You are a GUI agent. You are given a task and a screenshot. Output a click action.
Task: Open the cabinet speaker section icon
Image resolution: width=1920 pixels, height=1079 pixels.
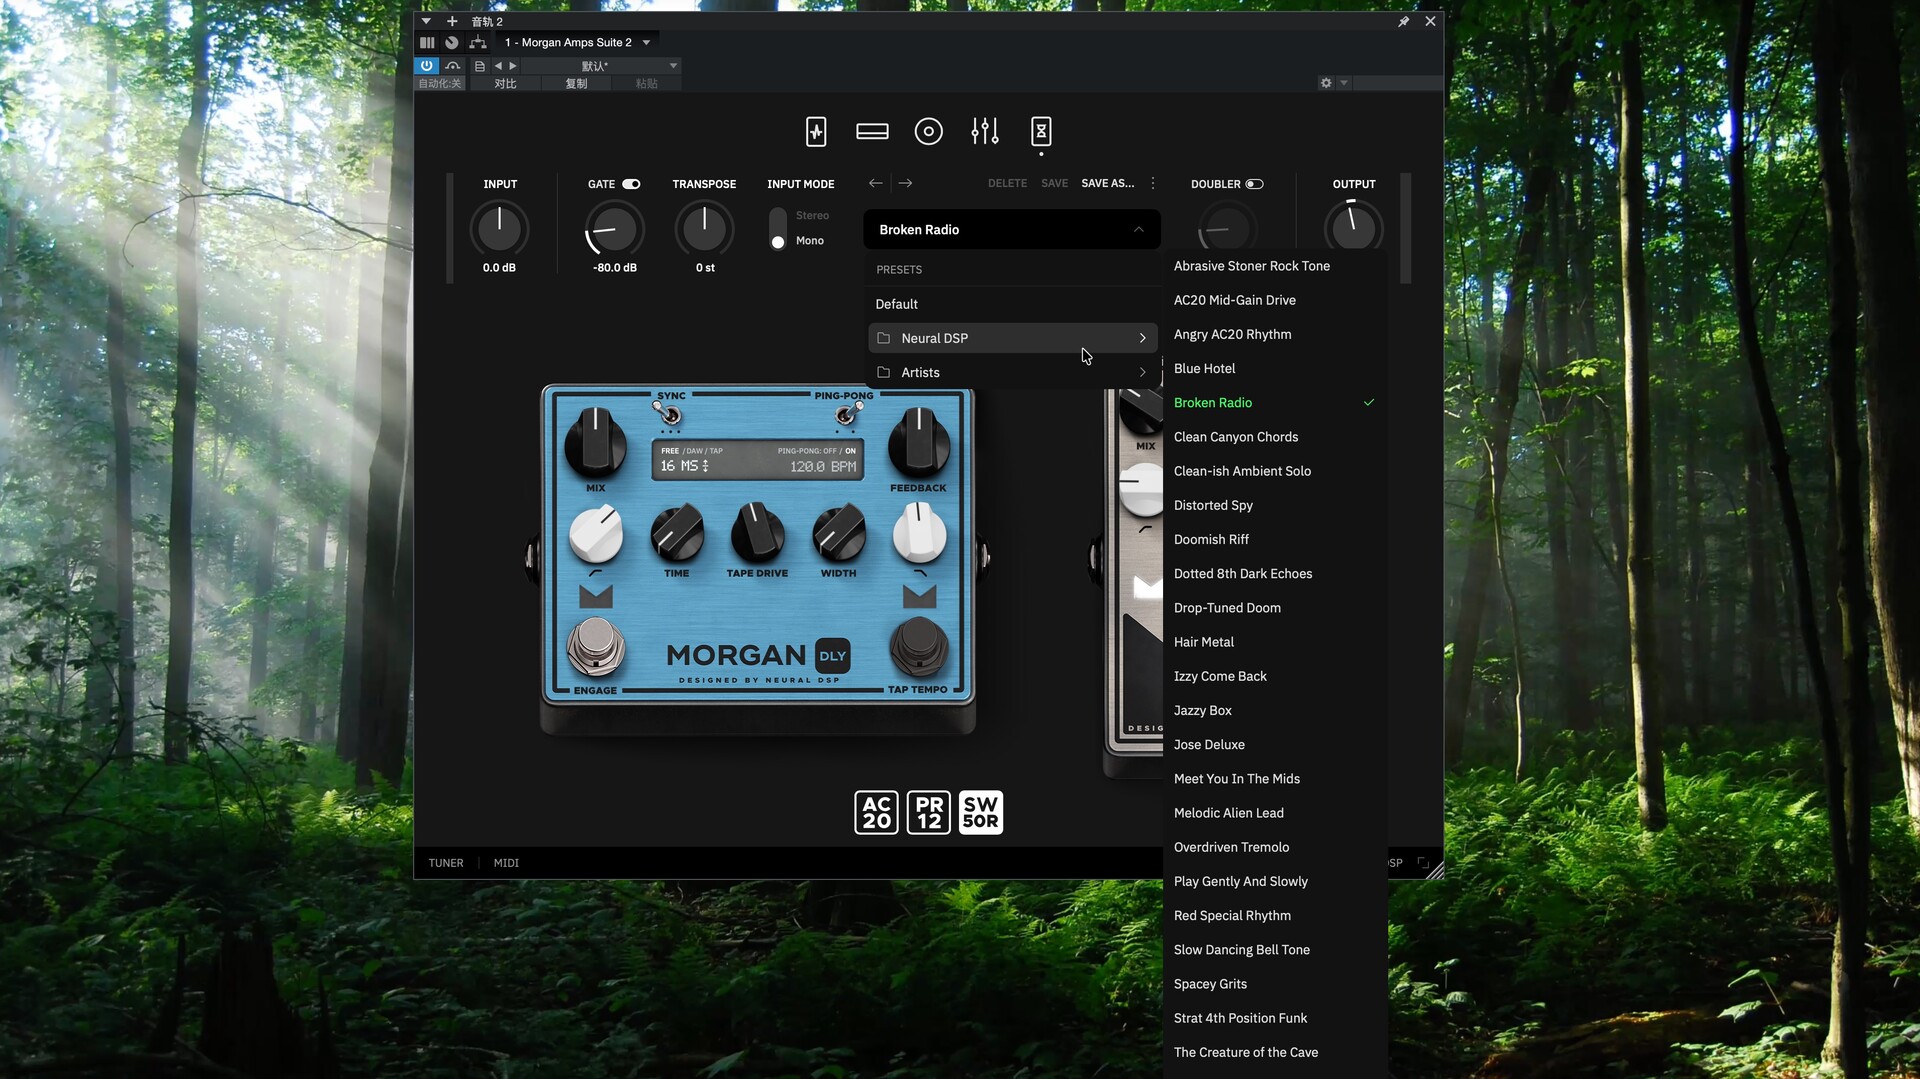(x=928, y=132)
